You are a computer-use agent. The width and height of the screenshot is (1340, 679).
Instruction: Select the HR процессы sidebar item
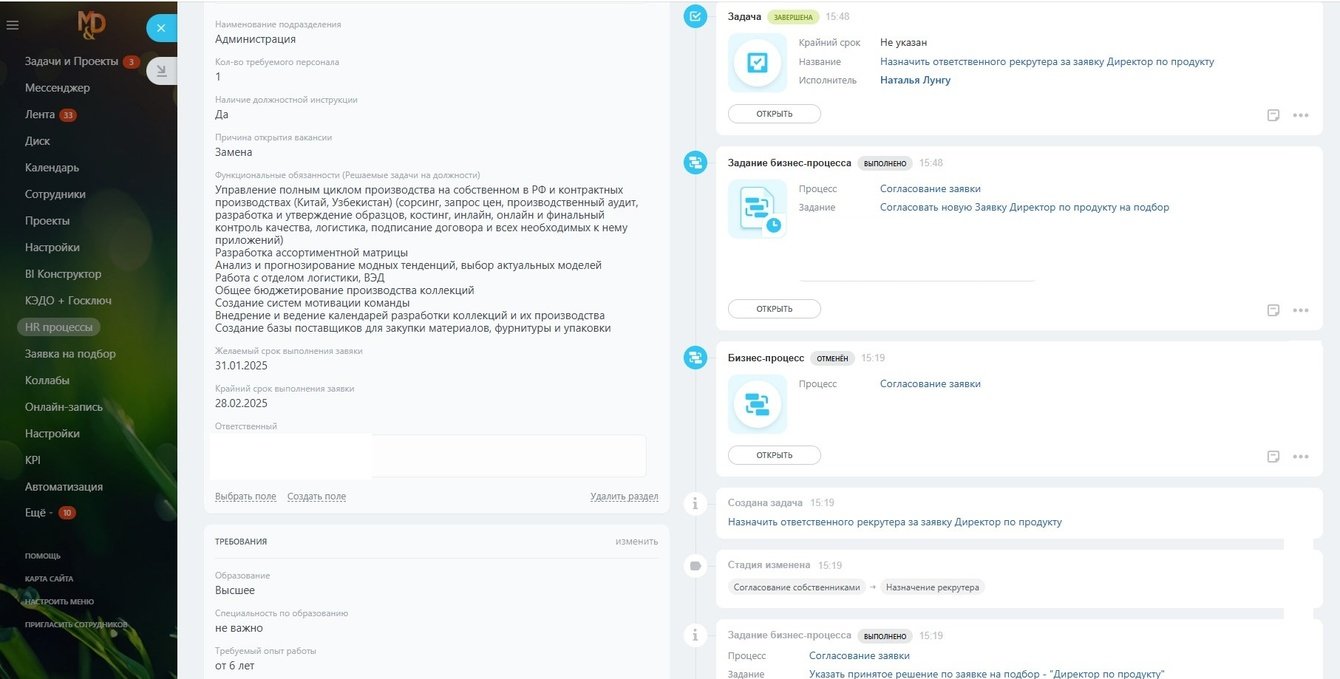point(59,327)
